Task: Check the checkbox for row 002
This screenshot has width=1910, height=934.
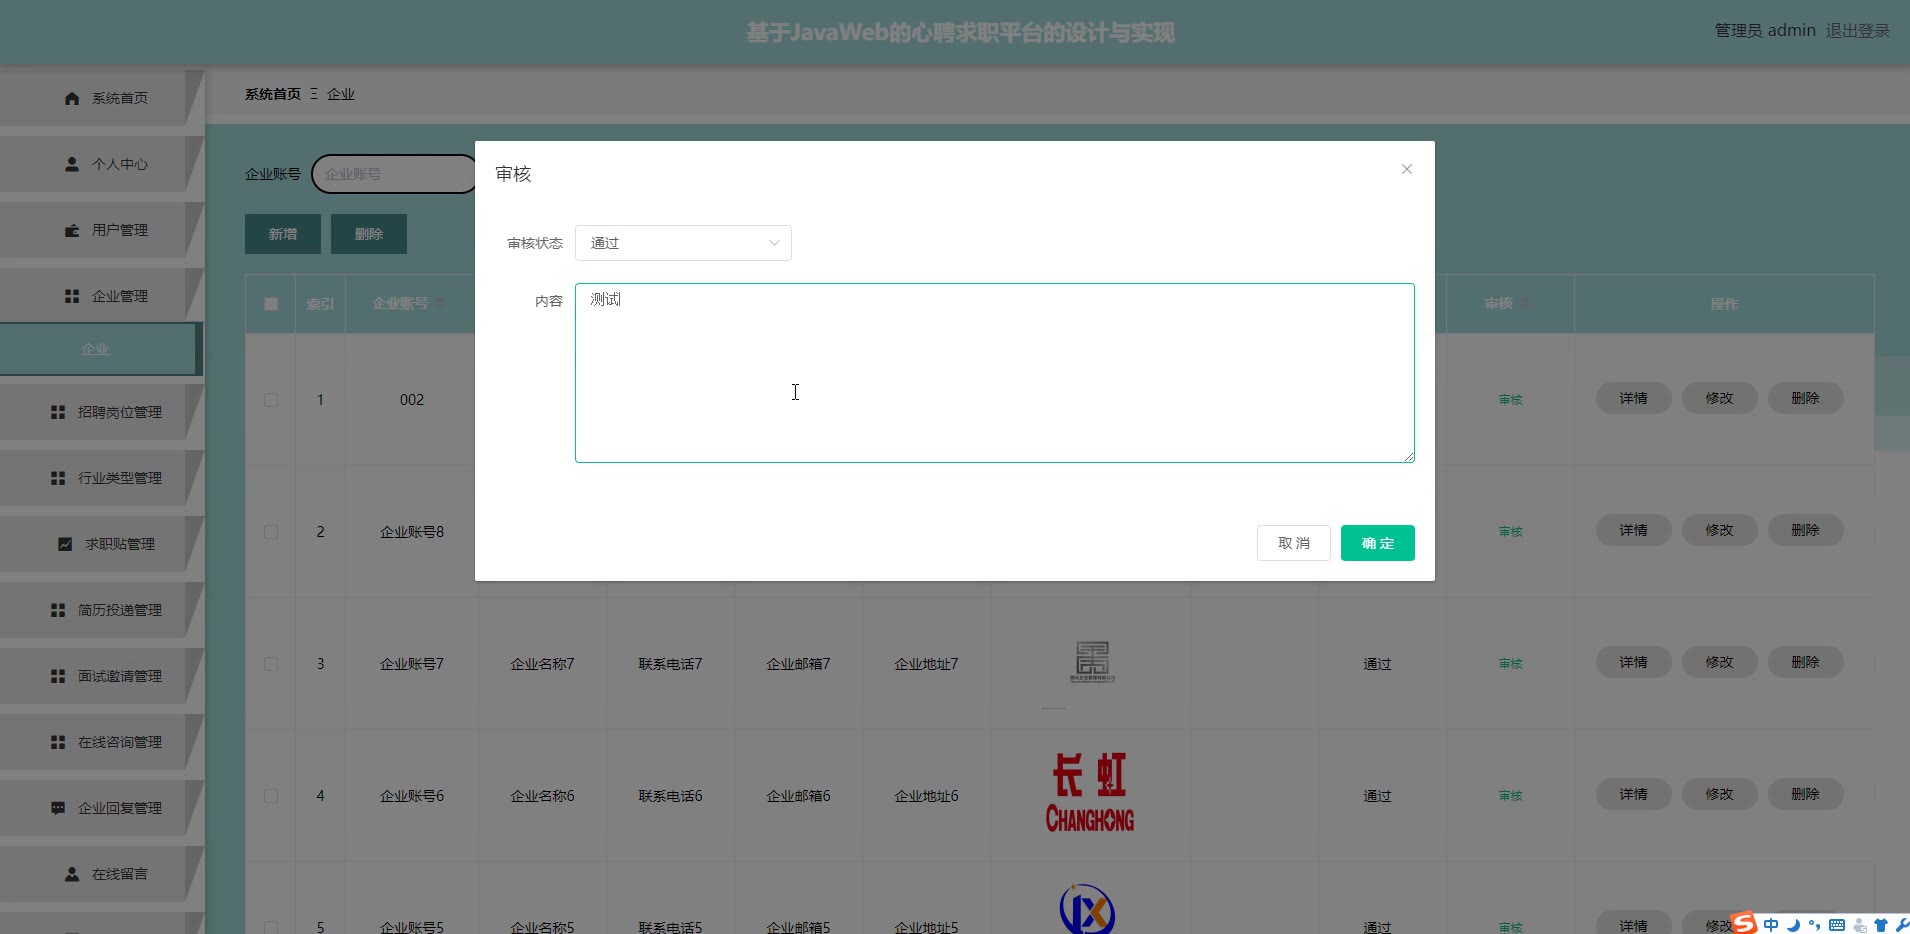Action: pyautogui.click(x=271, y=400)
